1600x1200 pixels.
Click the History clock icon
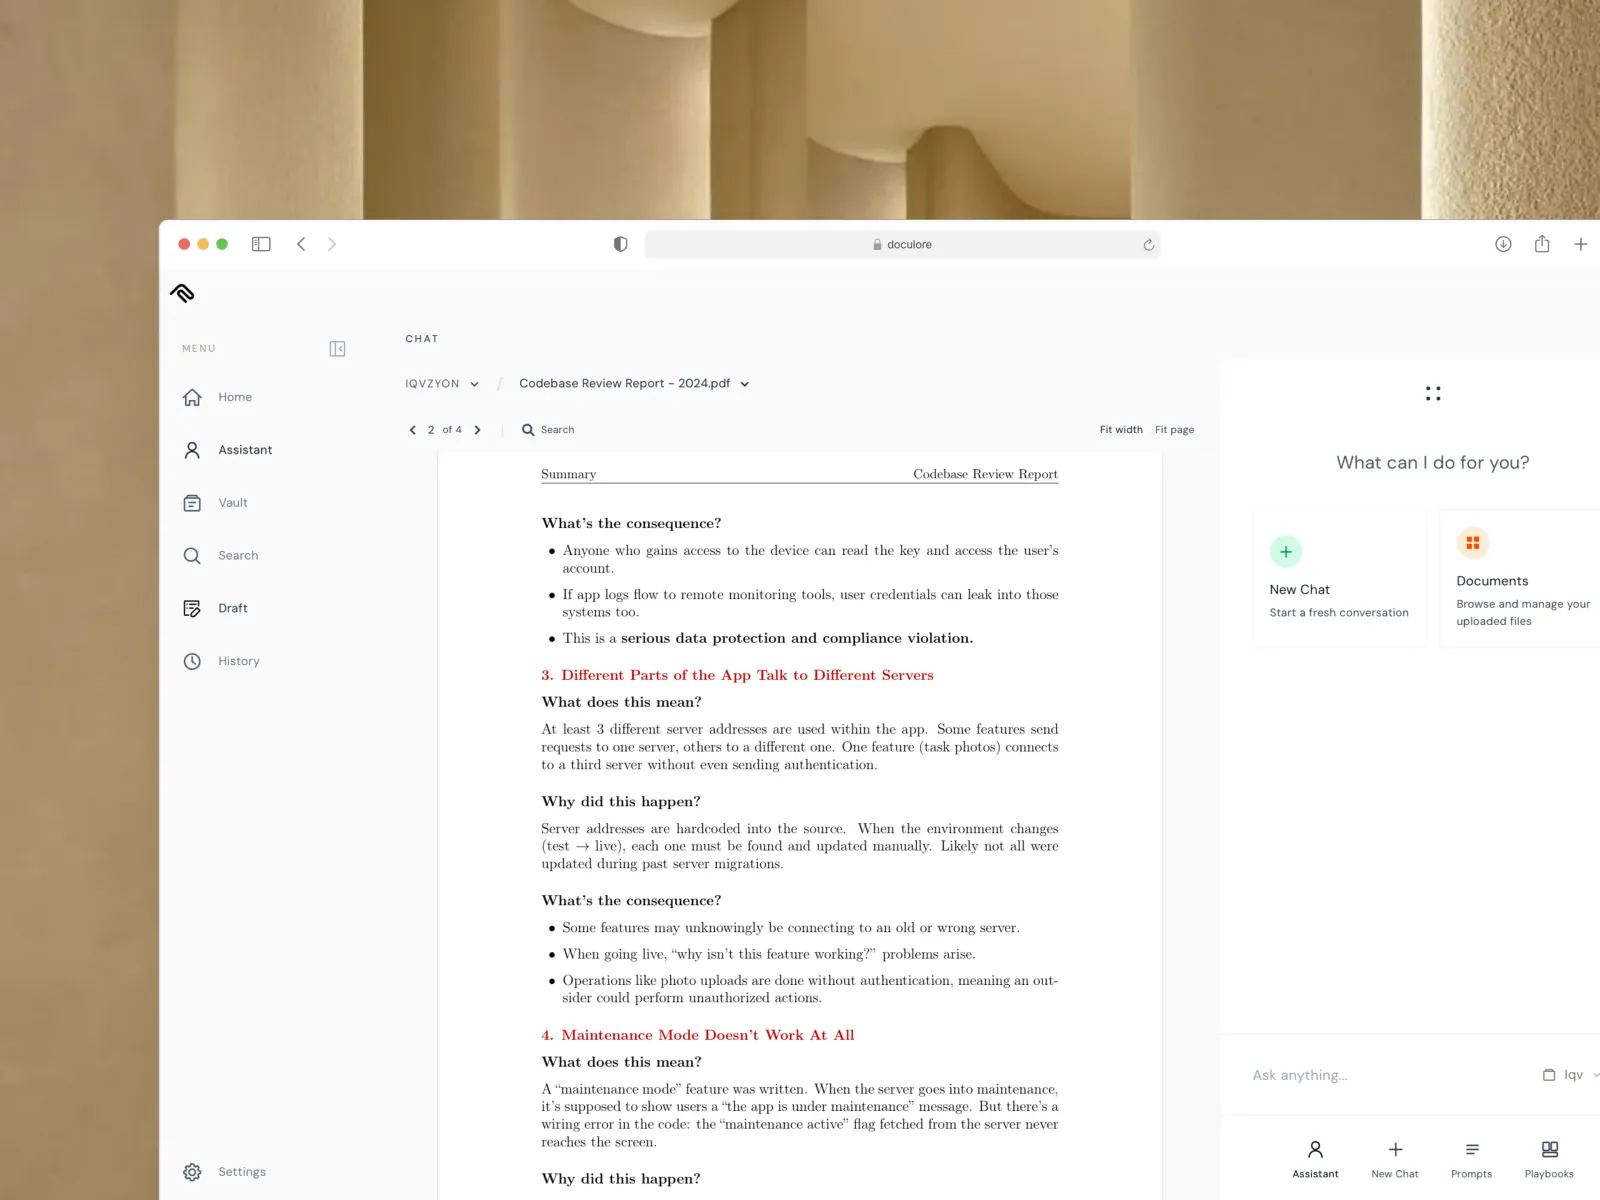click(x=192, y=661)
